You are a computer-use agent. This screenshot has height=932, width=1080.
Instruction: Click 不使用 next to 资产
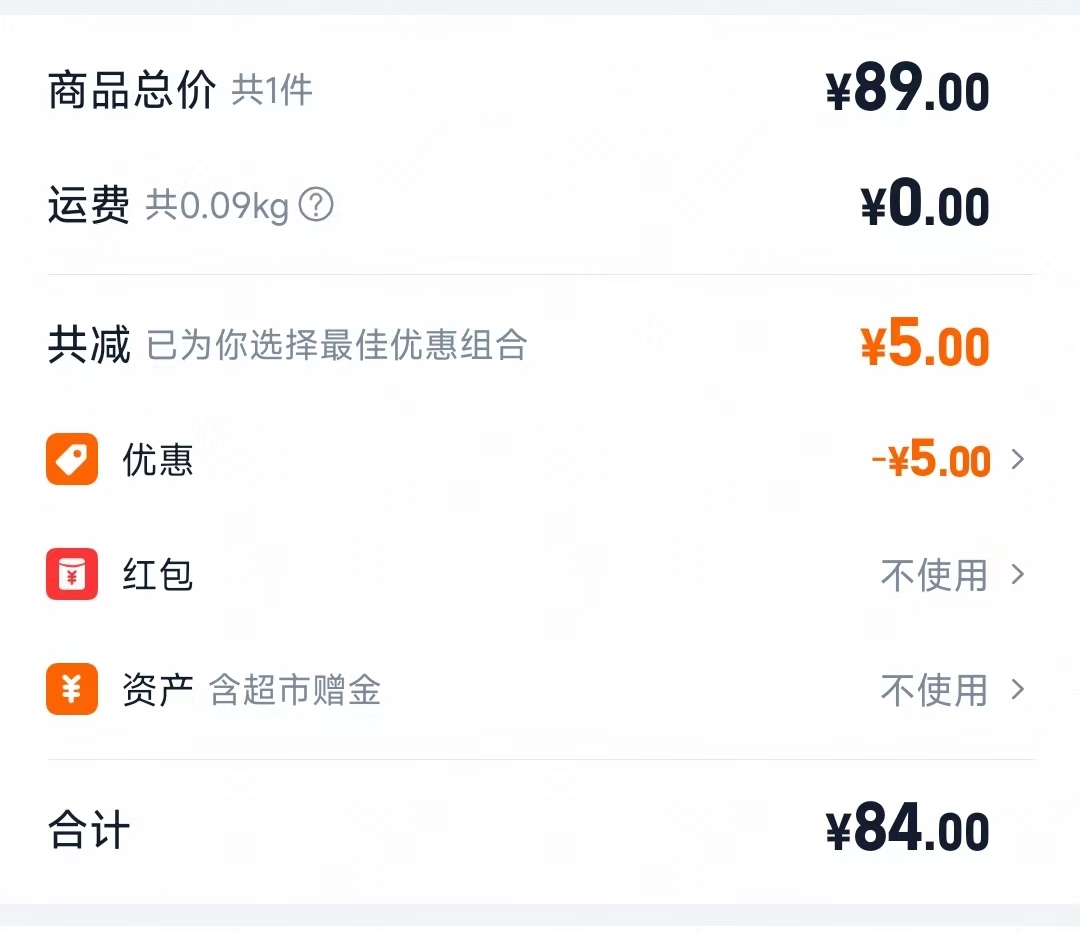coord(933,690)
